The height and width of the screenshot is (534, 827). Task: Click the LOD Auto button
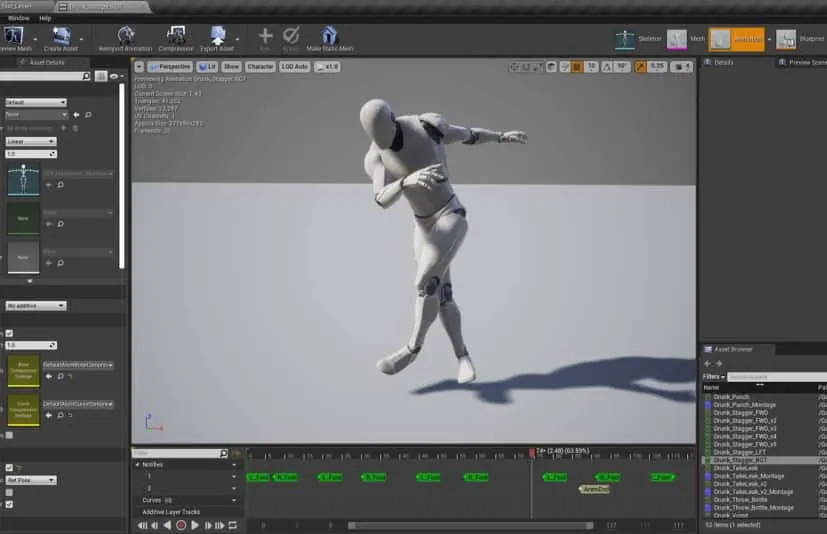[x=294, y=67]
